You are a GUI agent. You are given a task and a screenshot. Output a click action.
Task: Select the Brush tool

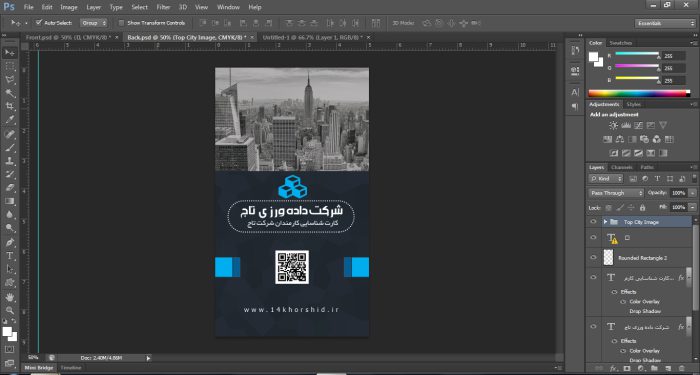point(9,148)
